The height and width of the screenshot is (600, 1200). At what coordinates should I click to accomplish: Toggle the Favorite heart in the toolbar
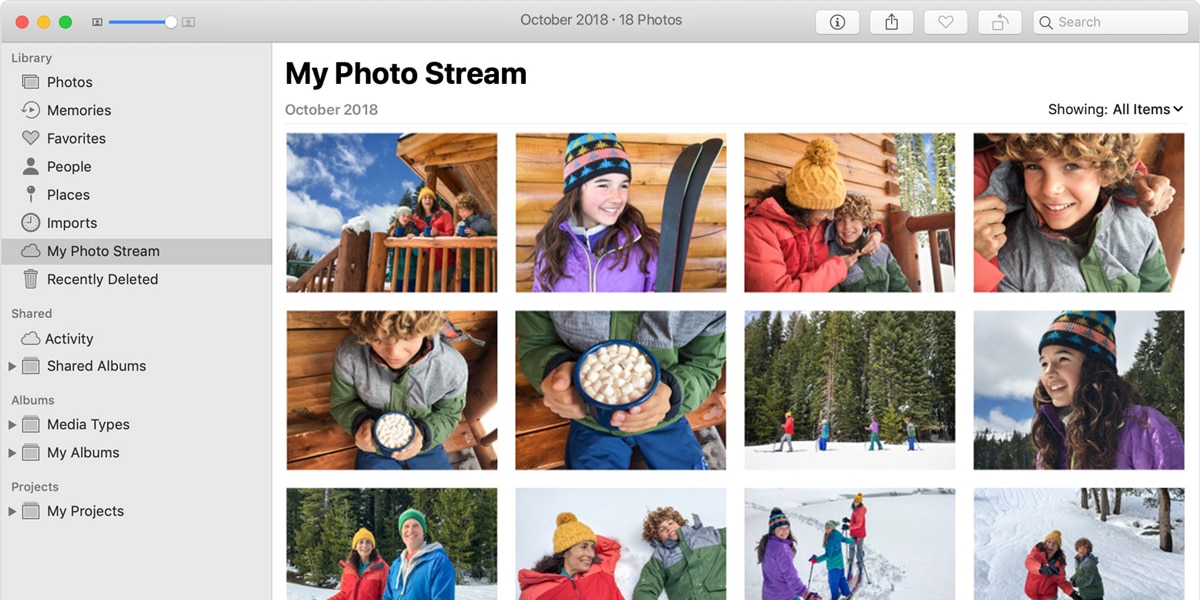[x=945, y=21]
